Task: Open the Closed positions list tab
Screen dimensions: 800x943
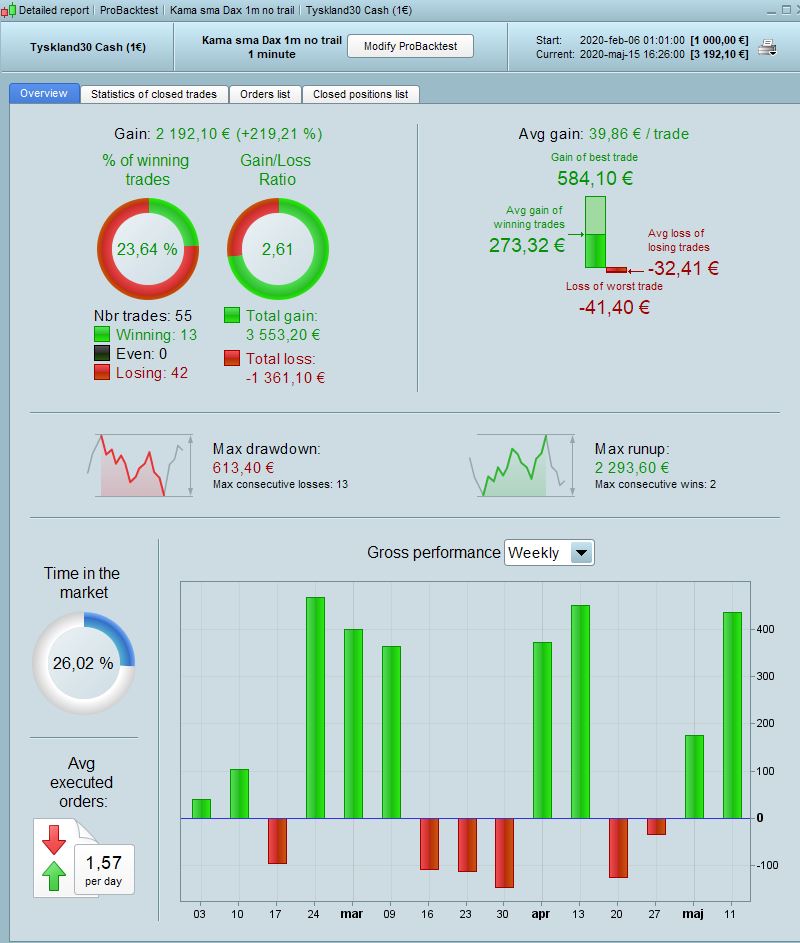Action: [360, 94]
